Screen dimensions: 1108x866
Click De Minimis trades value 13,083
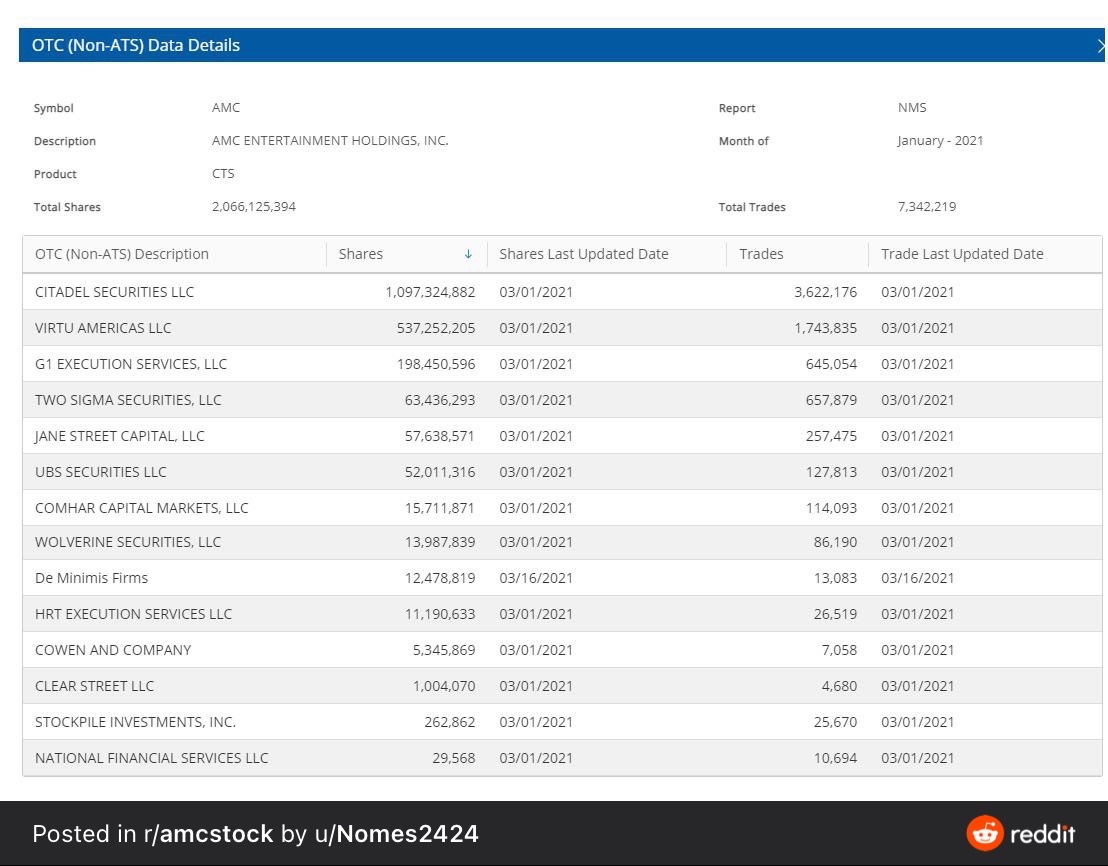click(835, 578)
